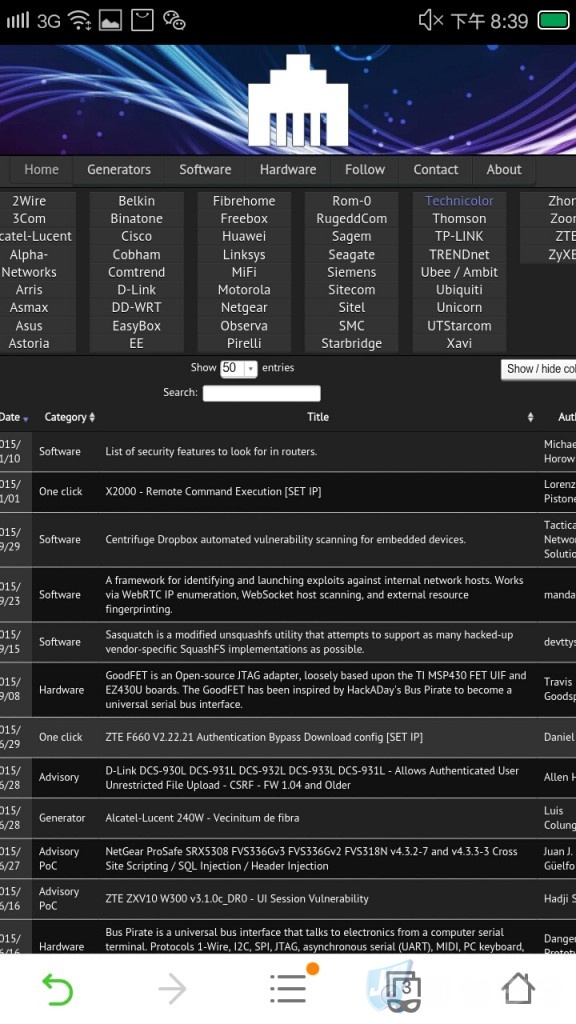The height and width of the screenshot is (1024, 576).
Task: Select the Motorola vendor link
Action: point(244,290)
